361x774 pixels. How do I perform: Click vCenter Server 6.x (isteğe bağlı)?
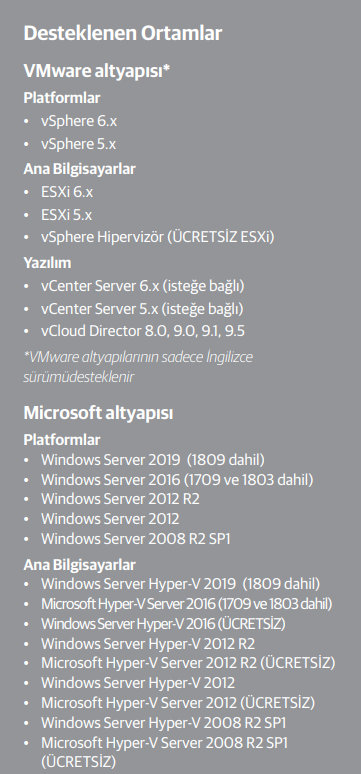[143, 286]
